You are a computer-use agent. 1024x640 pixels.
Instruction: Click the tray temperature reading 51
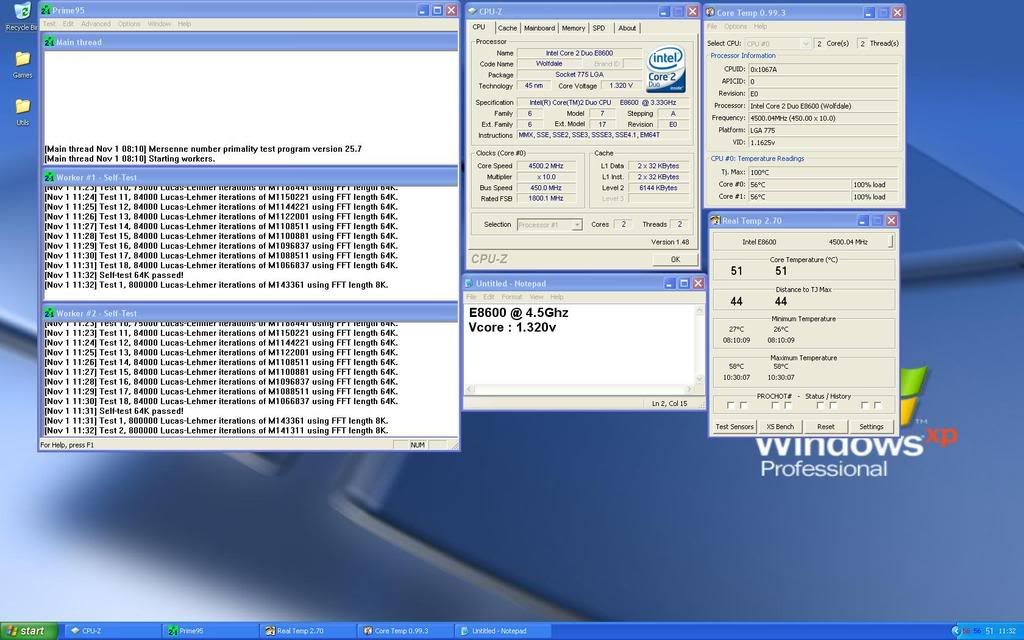[x=989, y=631]
